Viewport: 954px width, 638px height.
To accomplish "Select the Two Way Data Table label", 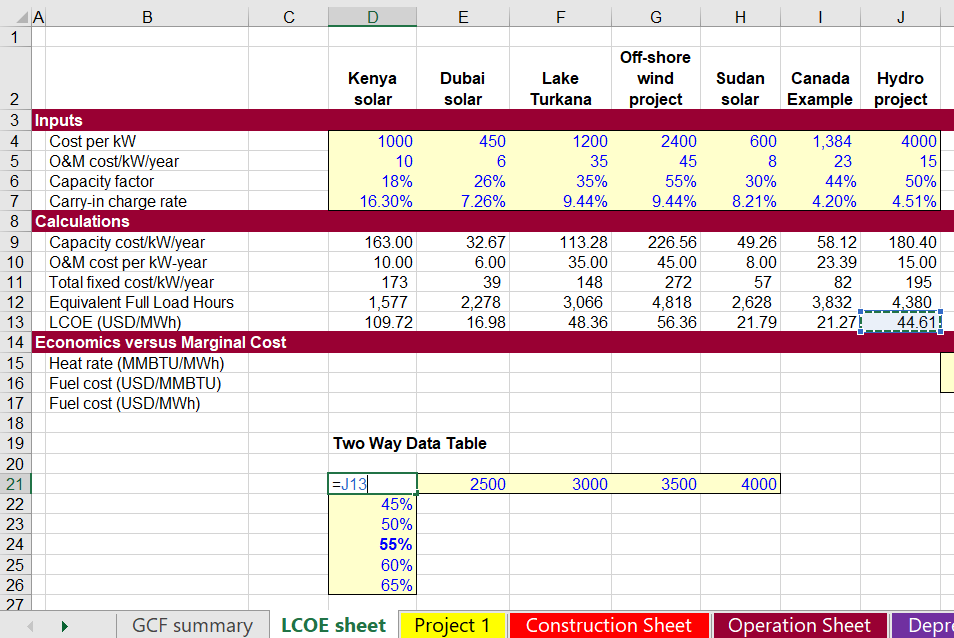I will (410, 443).
